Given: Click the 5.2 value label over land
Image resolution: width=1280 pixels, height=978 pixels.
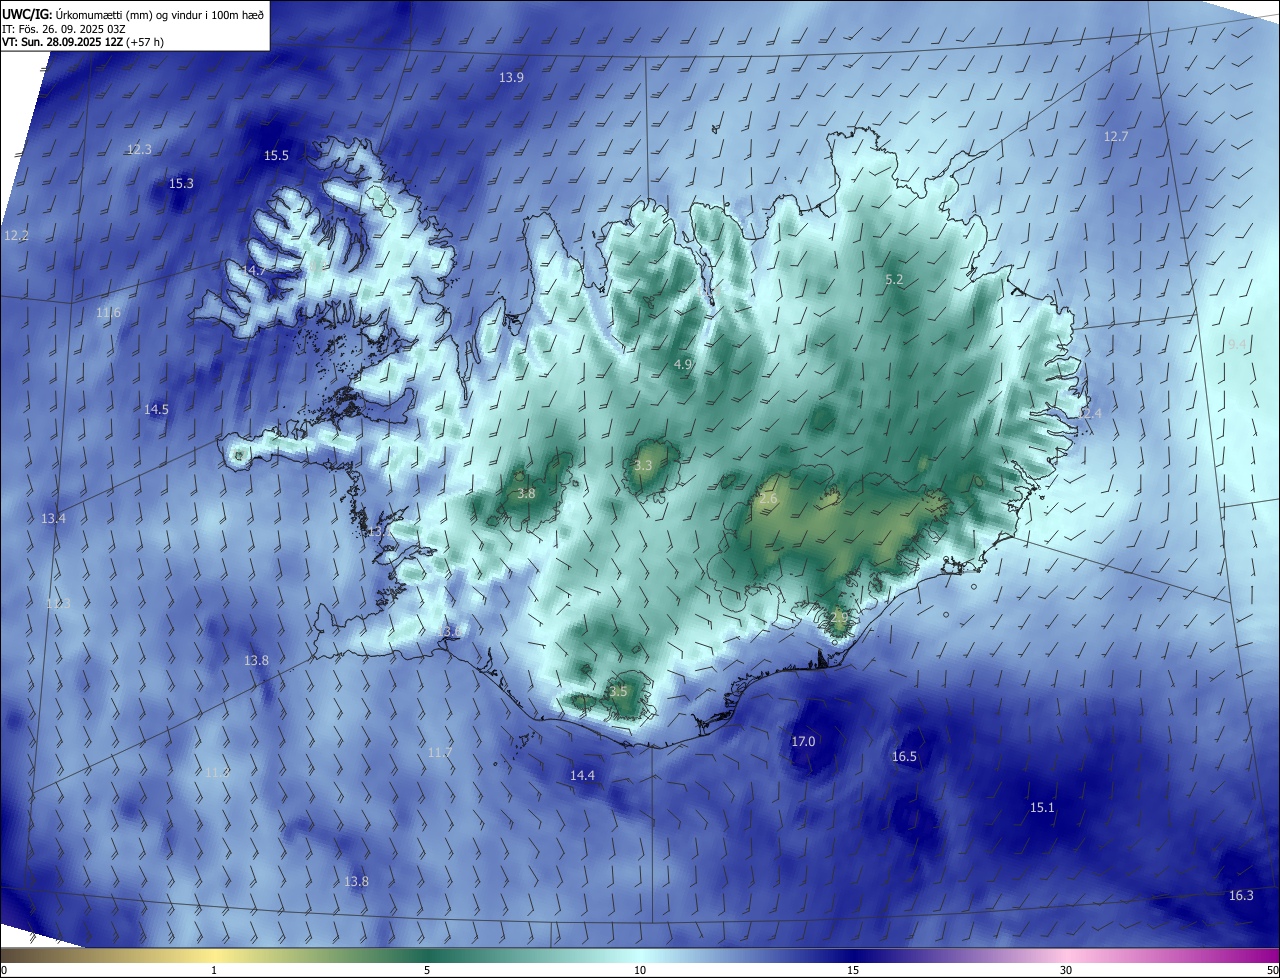Looking at the screenshot, I should [x=894, y=280].
